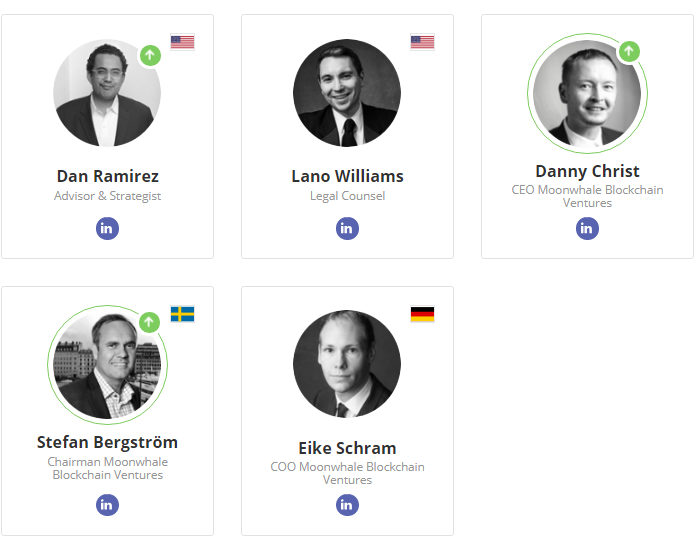Click green arrow badge on Danny Christ's photo
Viewport: 696px width, 545px height.
(x=629, y=50)
